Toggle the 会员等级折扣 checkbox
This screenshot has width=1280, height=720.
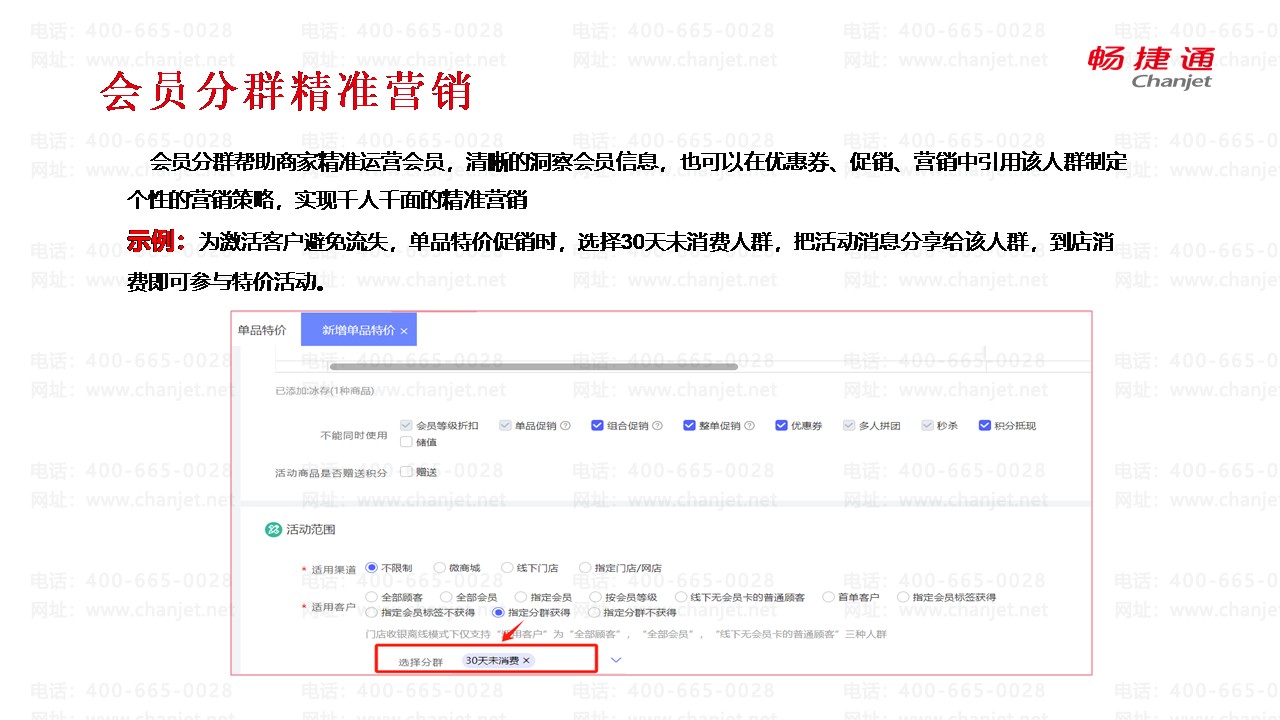point(406,426)
